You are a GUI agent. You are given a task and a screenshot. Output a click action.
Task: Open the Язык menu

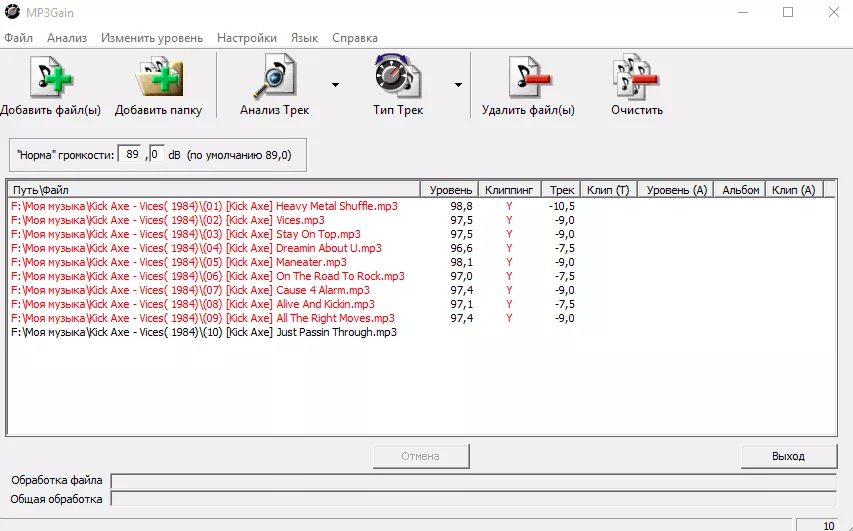(x=304, y=38)
